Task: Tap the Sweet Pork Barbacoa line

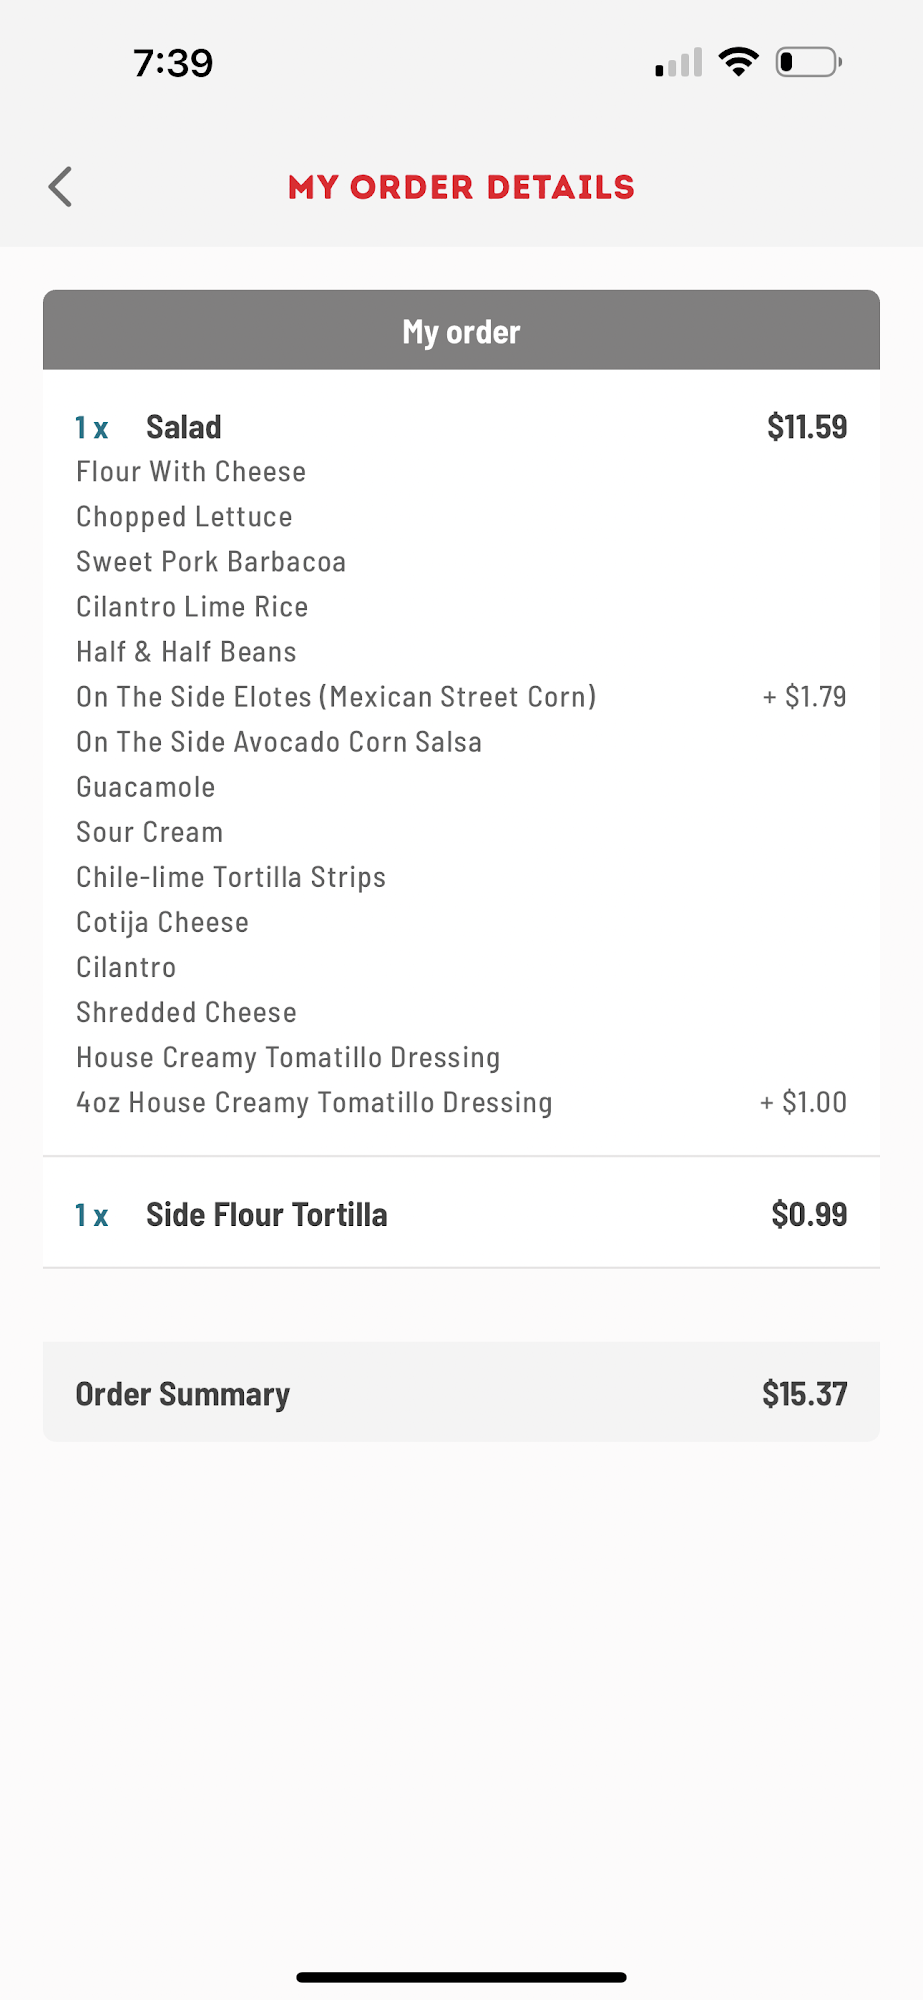Action: 211,562
